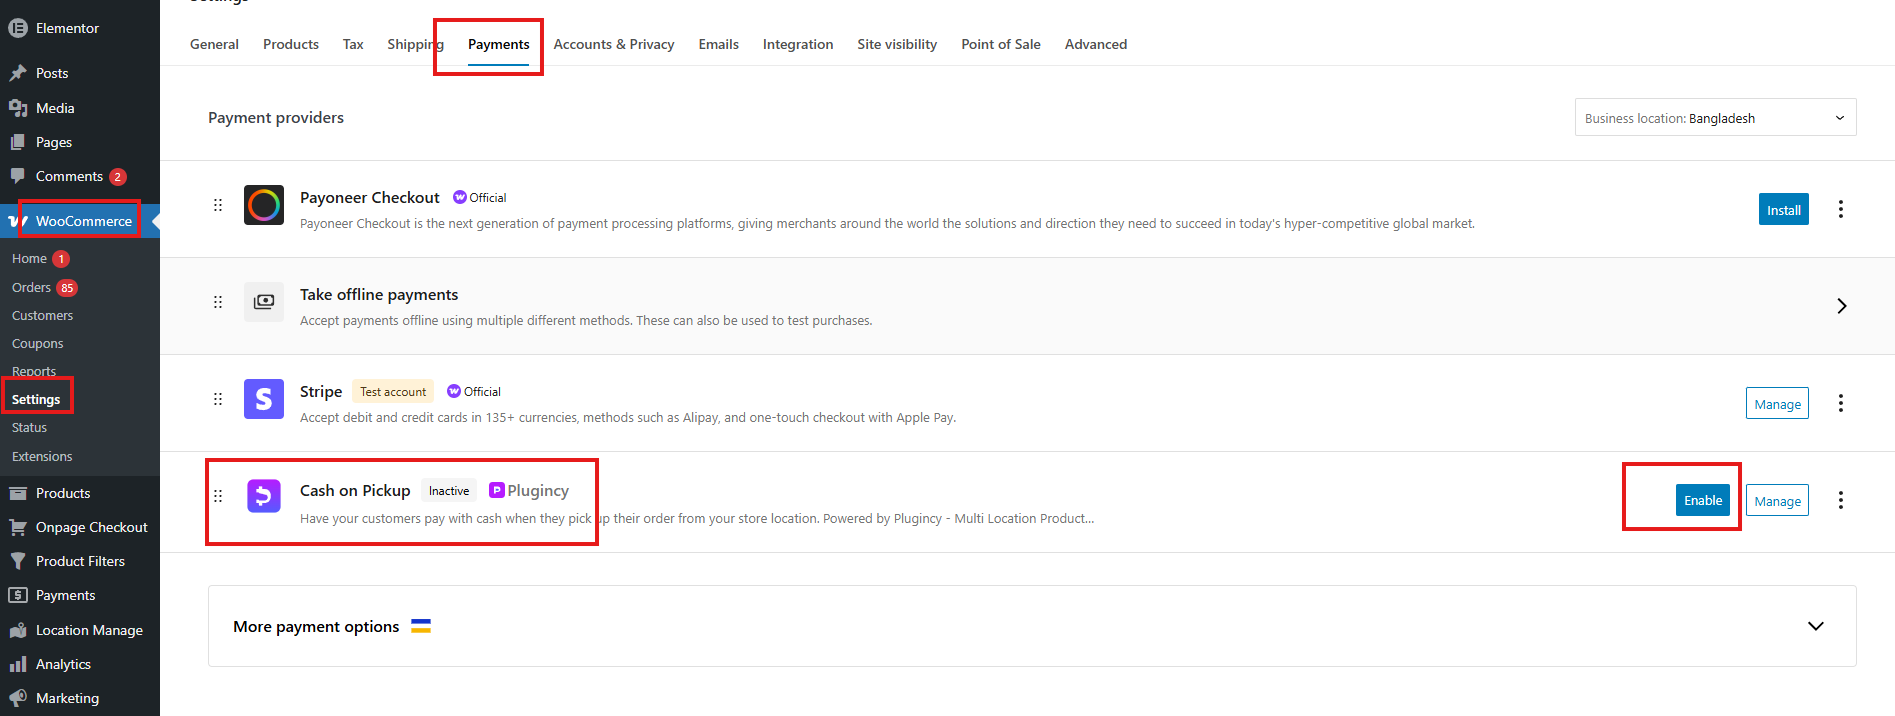The height and width of the screenshot is (716, 1895).
Task: Click the Stripe logo icon
Action: [x=264, y=399]
